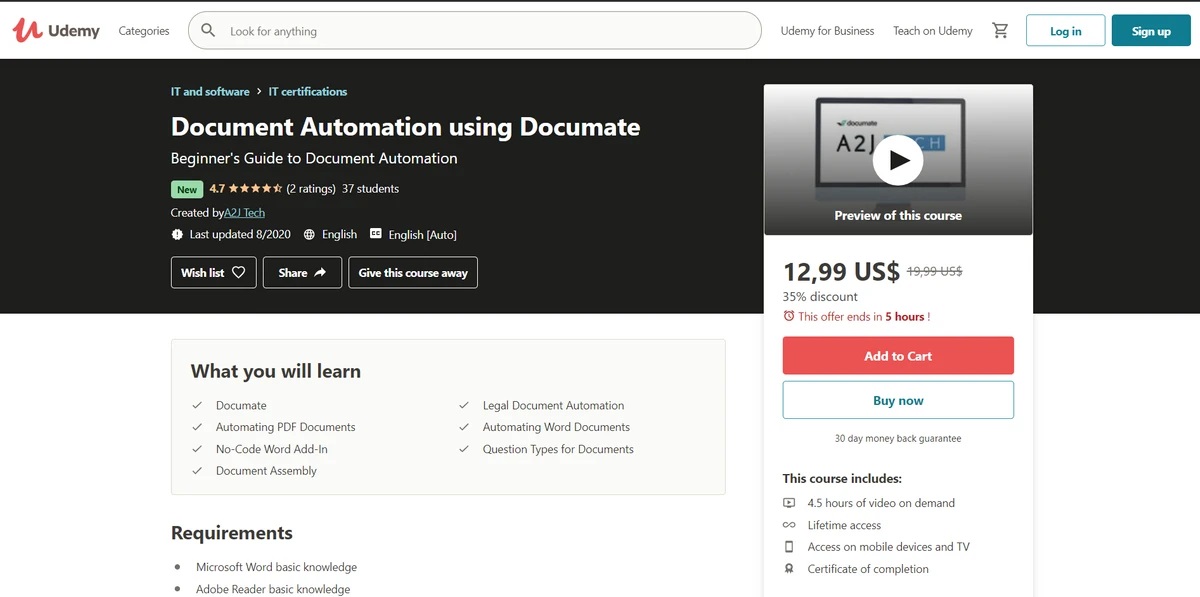Click the Share arrow icon

(x=320, y=273)
